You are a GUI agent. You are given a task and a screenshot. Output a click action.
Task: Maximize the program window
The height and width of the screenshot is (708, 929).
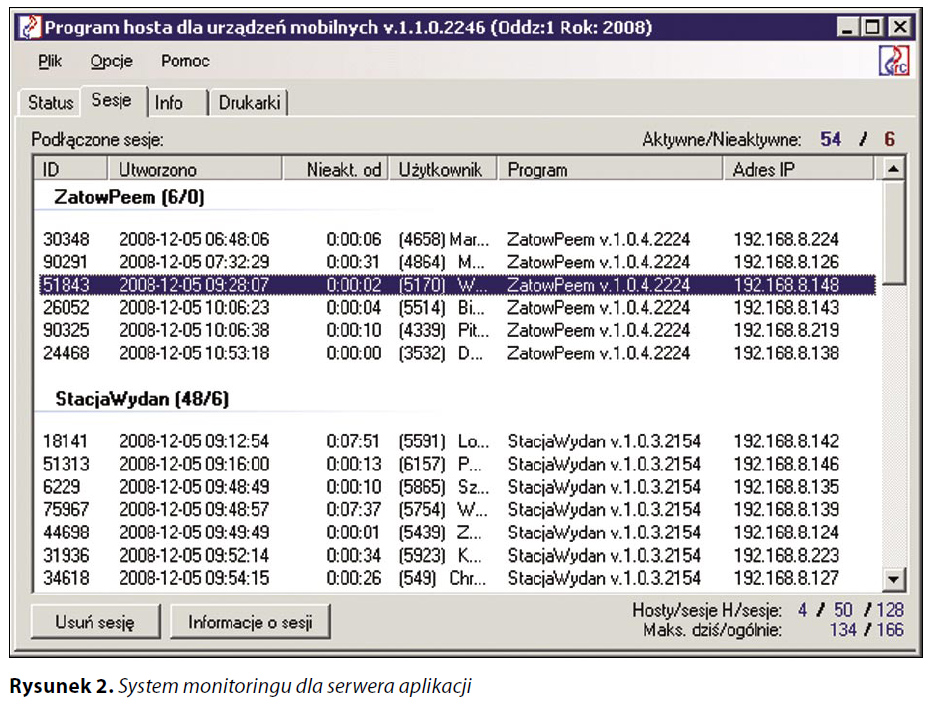click(873, 27)
